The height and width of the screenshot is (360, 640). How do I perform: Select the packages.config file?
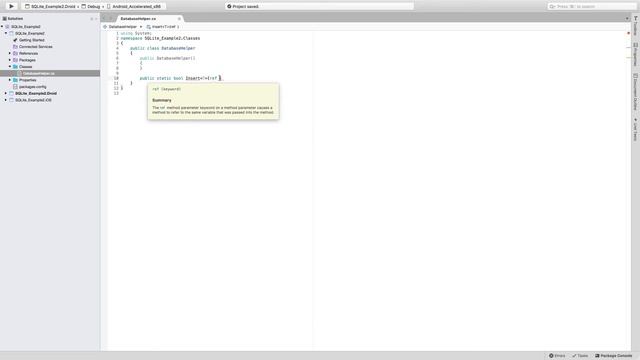pyautogui.click(x=33, y=87)
